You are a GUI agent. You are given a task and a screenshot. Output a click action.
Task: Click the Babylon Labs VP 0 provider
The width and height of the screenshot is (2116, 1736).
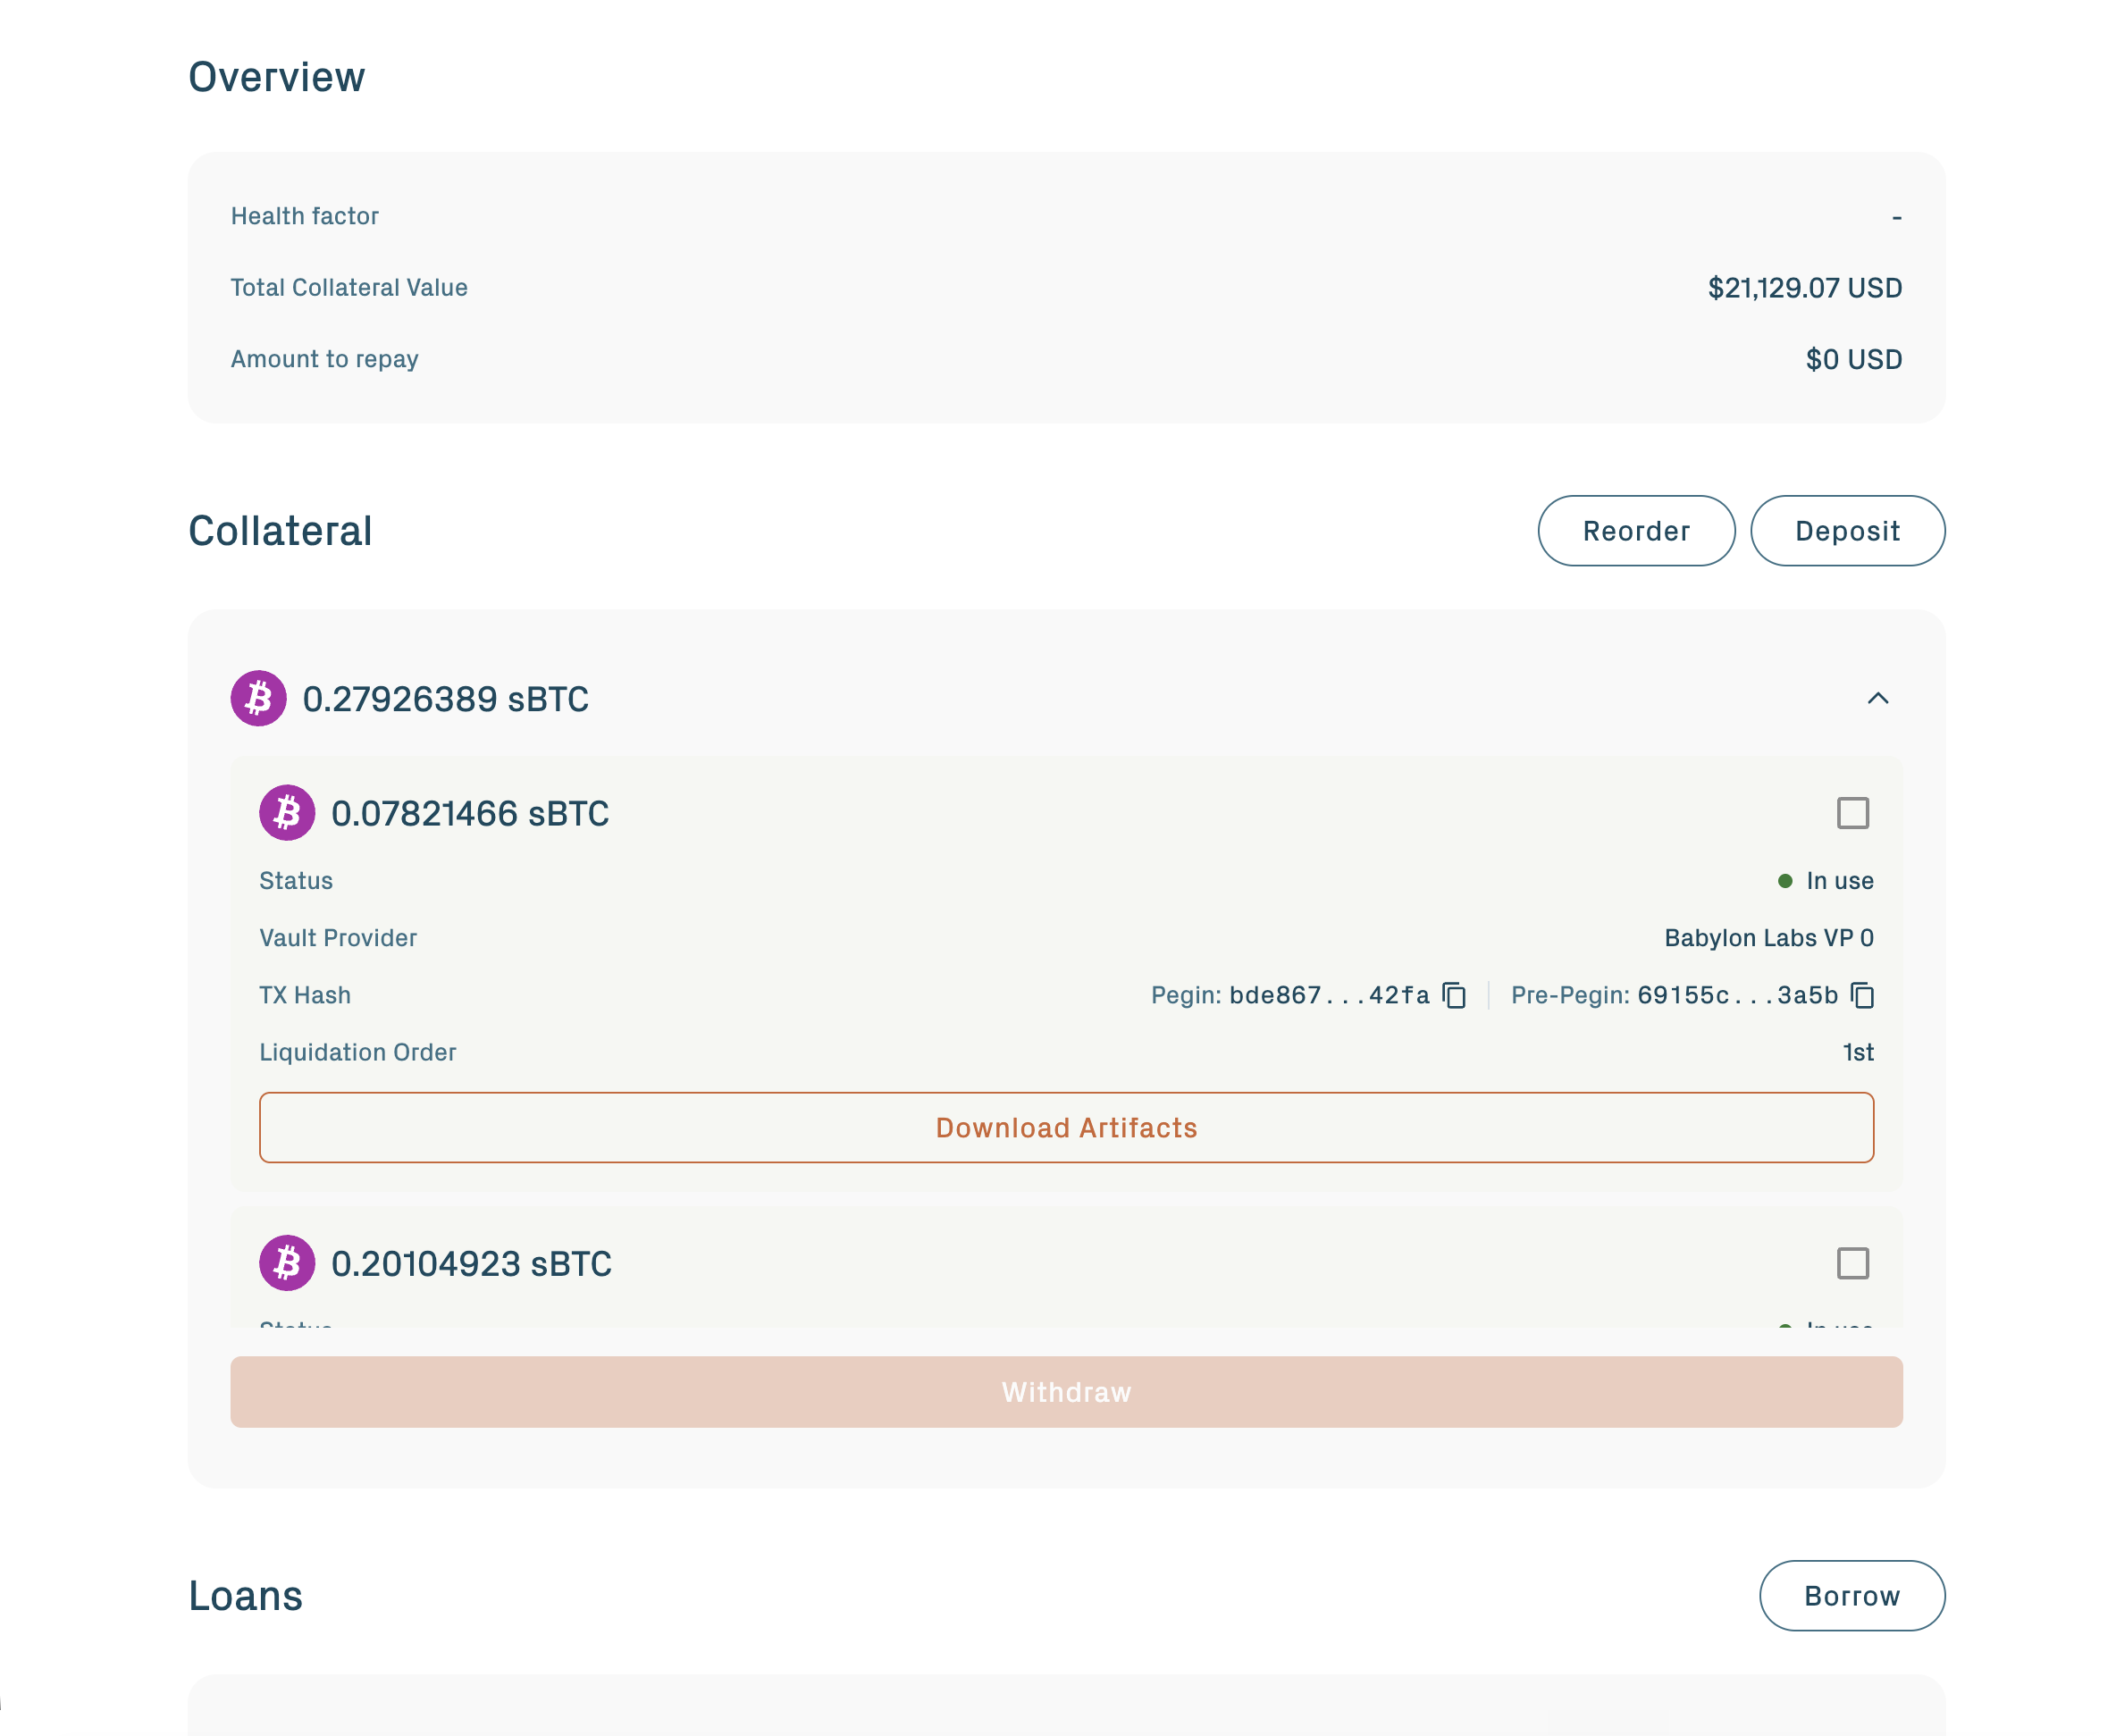[x=1768, y=938]
